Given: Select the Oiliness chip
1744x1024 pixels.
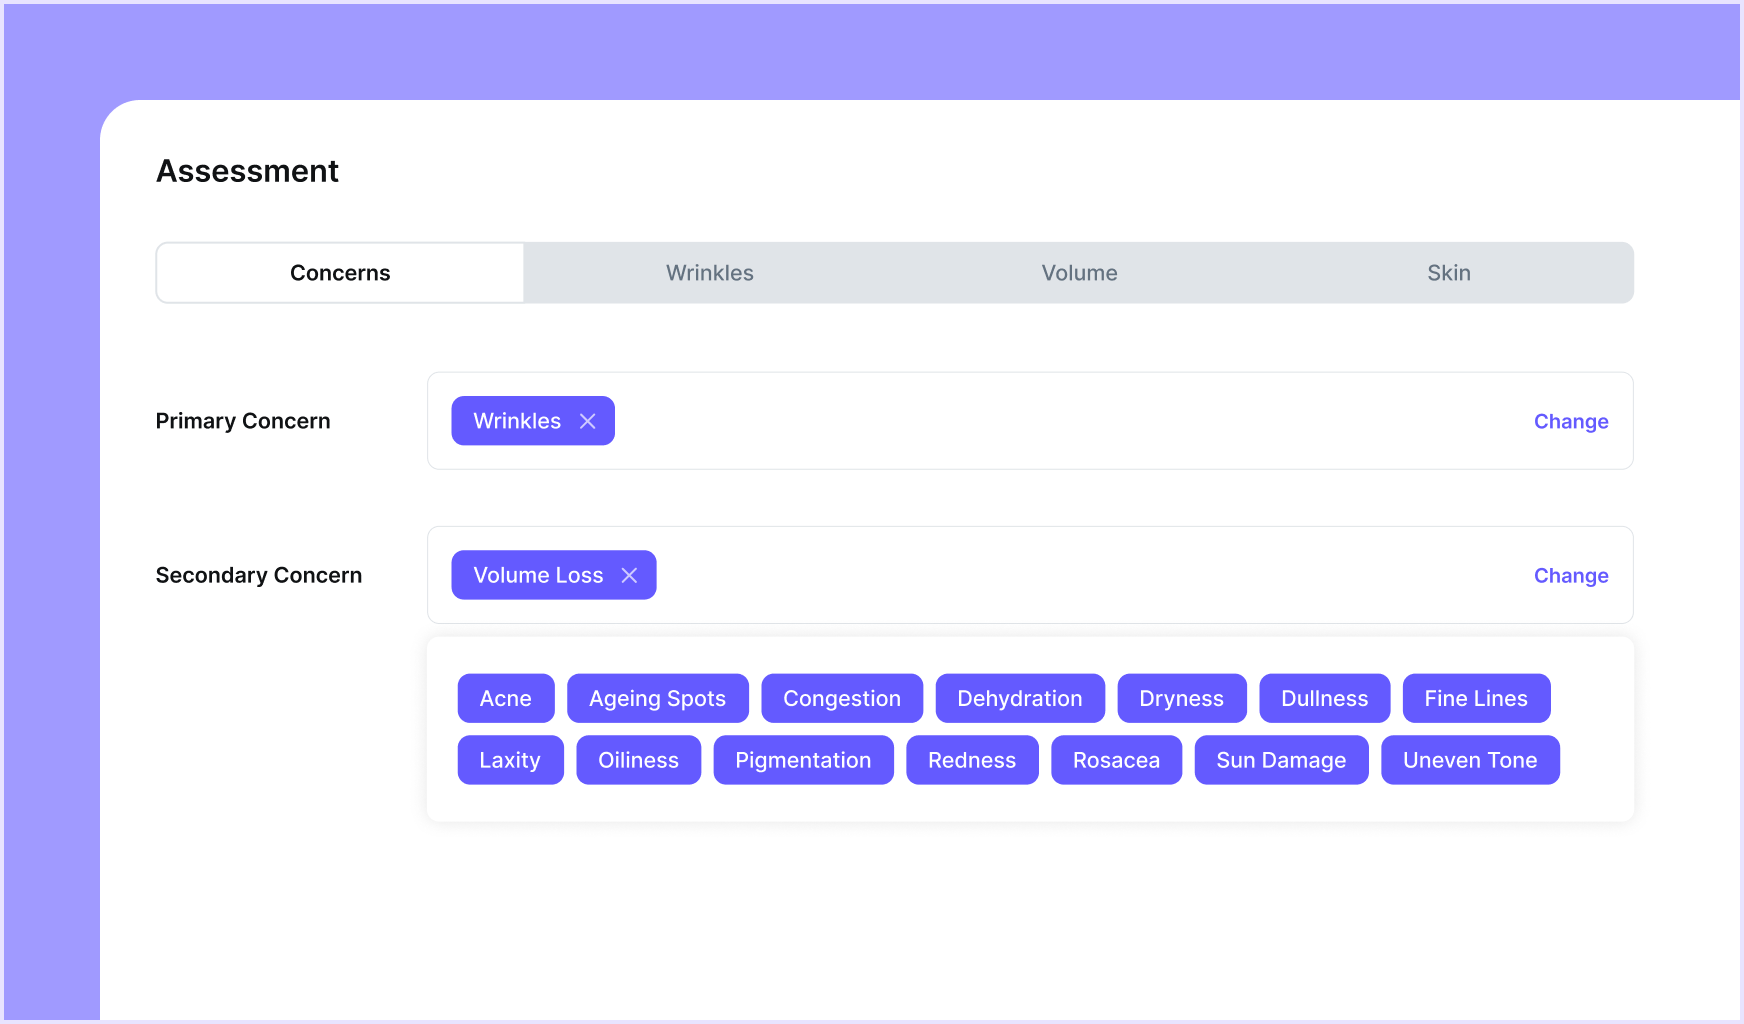Looking at the screenshot, I should [639, 760].
